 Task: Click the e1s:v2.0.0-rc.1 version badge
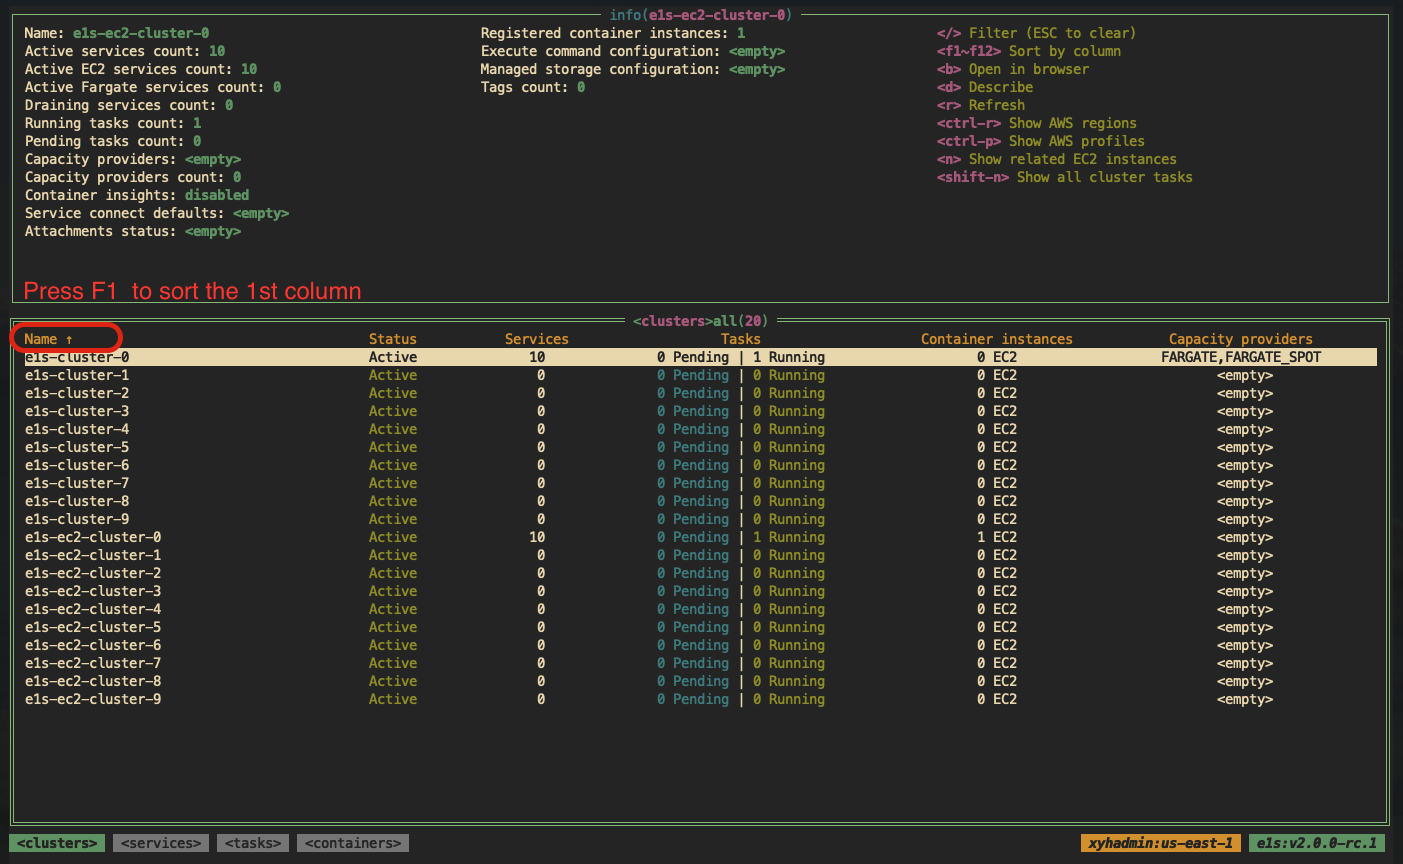point(1317,843)
